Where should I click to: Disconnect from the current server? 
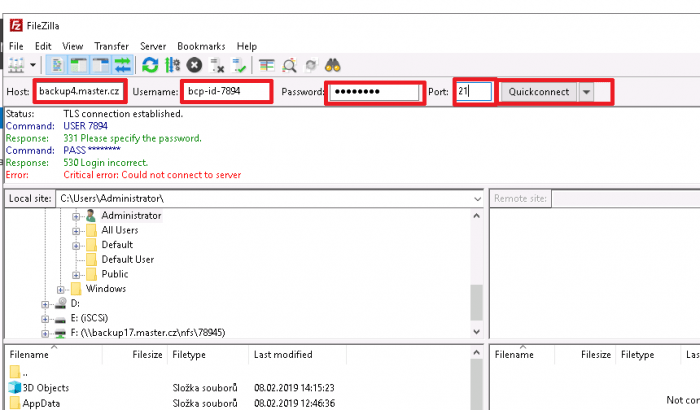217,66
